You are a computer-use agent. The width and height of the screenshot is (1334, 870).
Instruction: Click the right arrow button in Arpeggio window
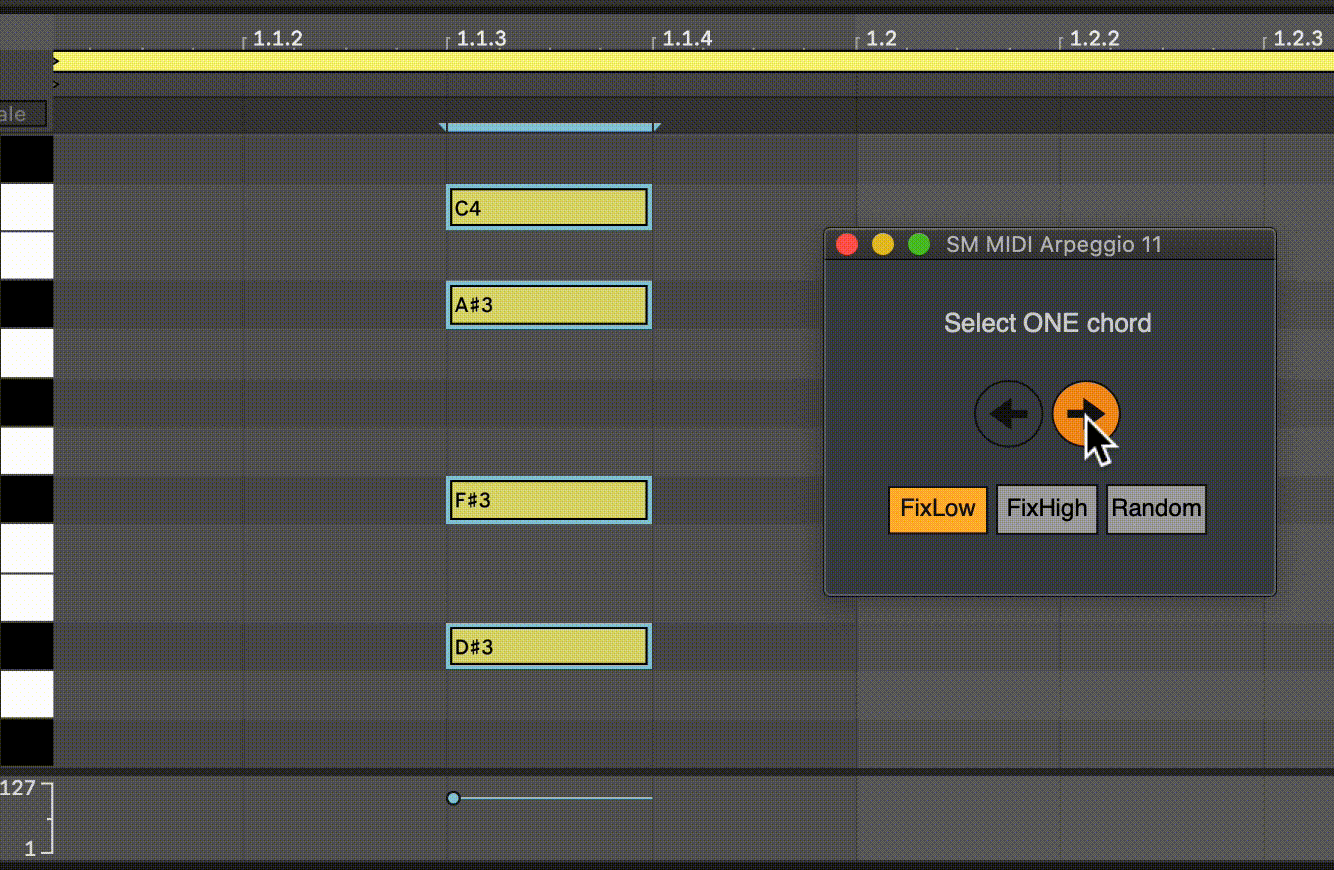coord(1085,413)
